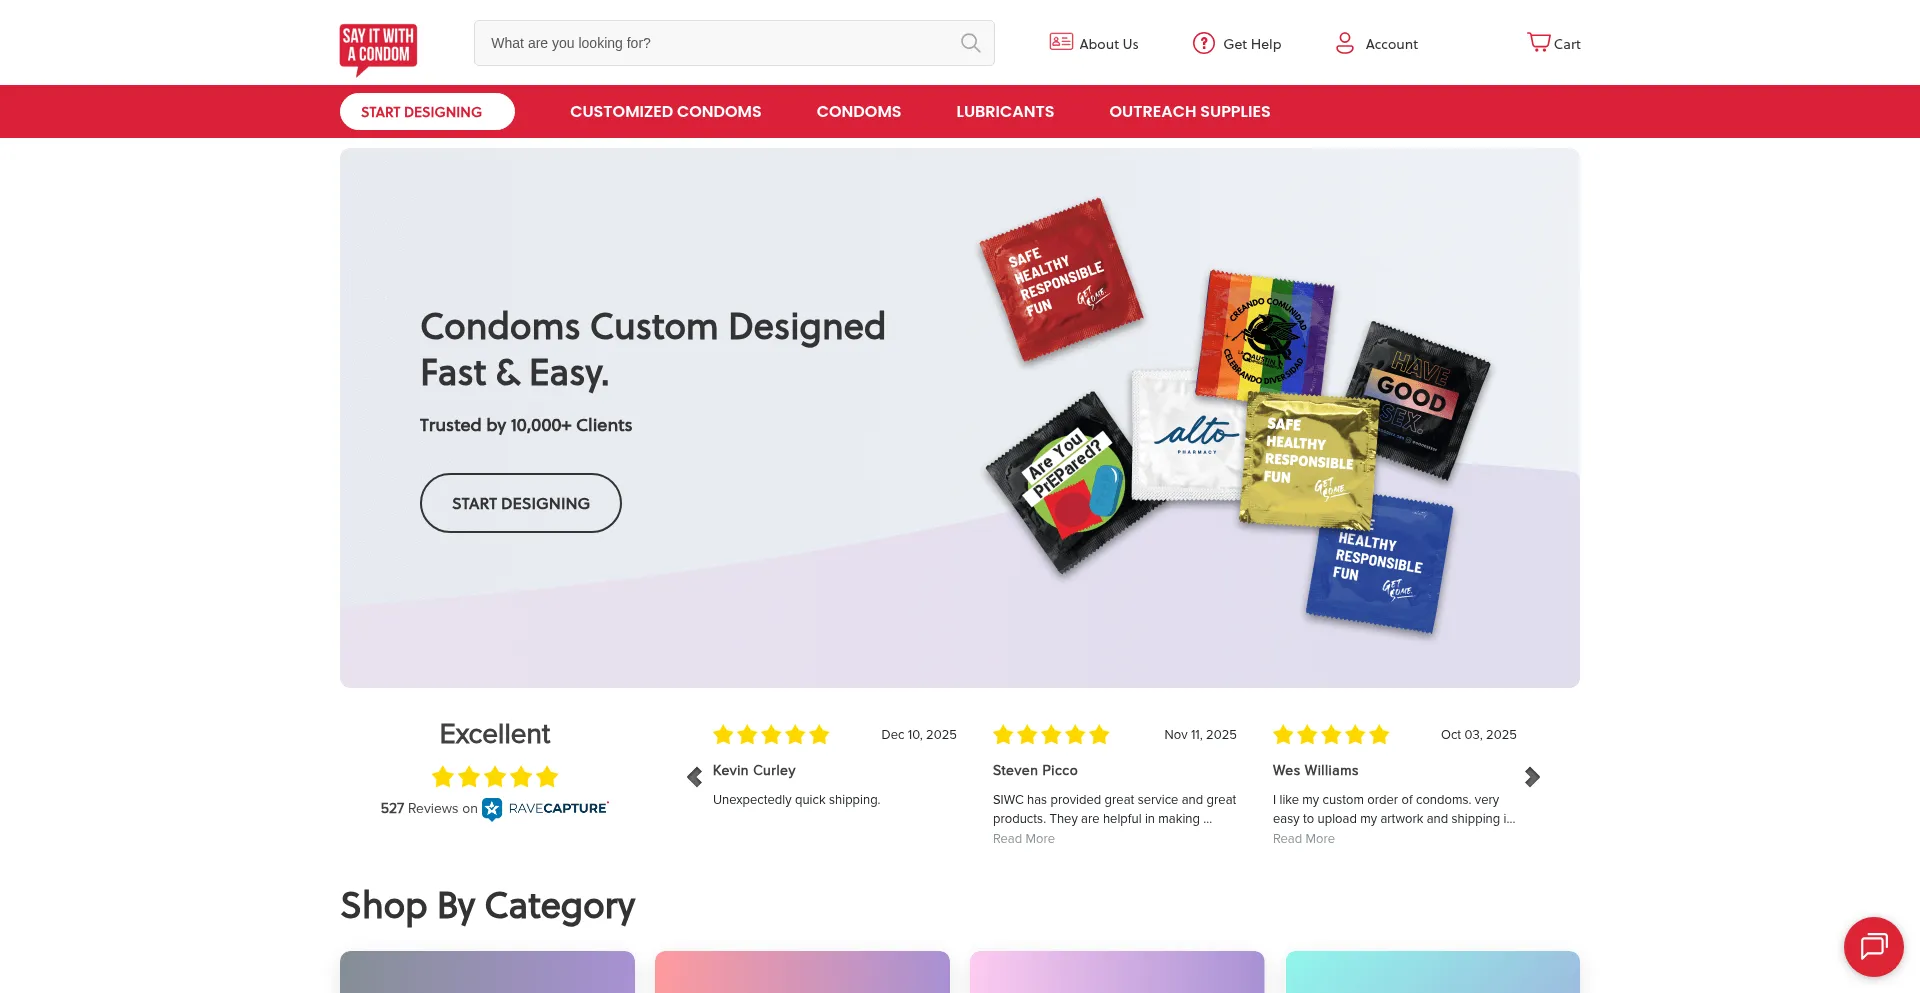Click the outlined Start Designing hero button
The image size is (1920, 993).
[521, 503]
